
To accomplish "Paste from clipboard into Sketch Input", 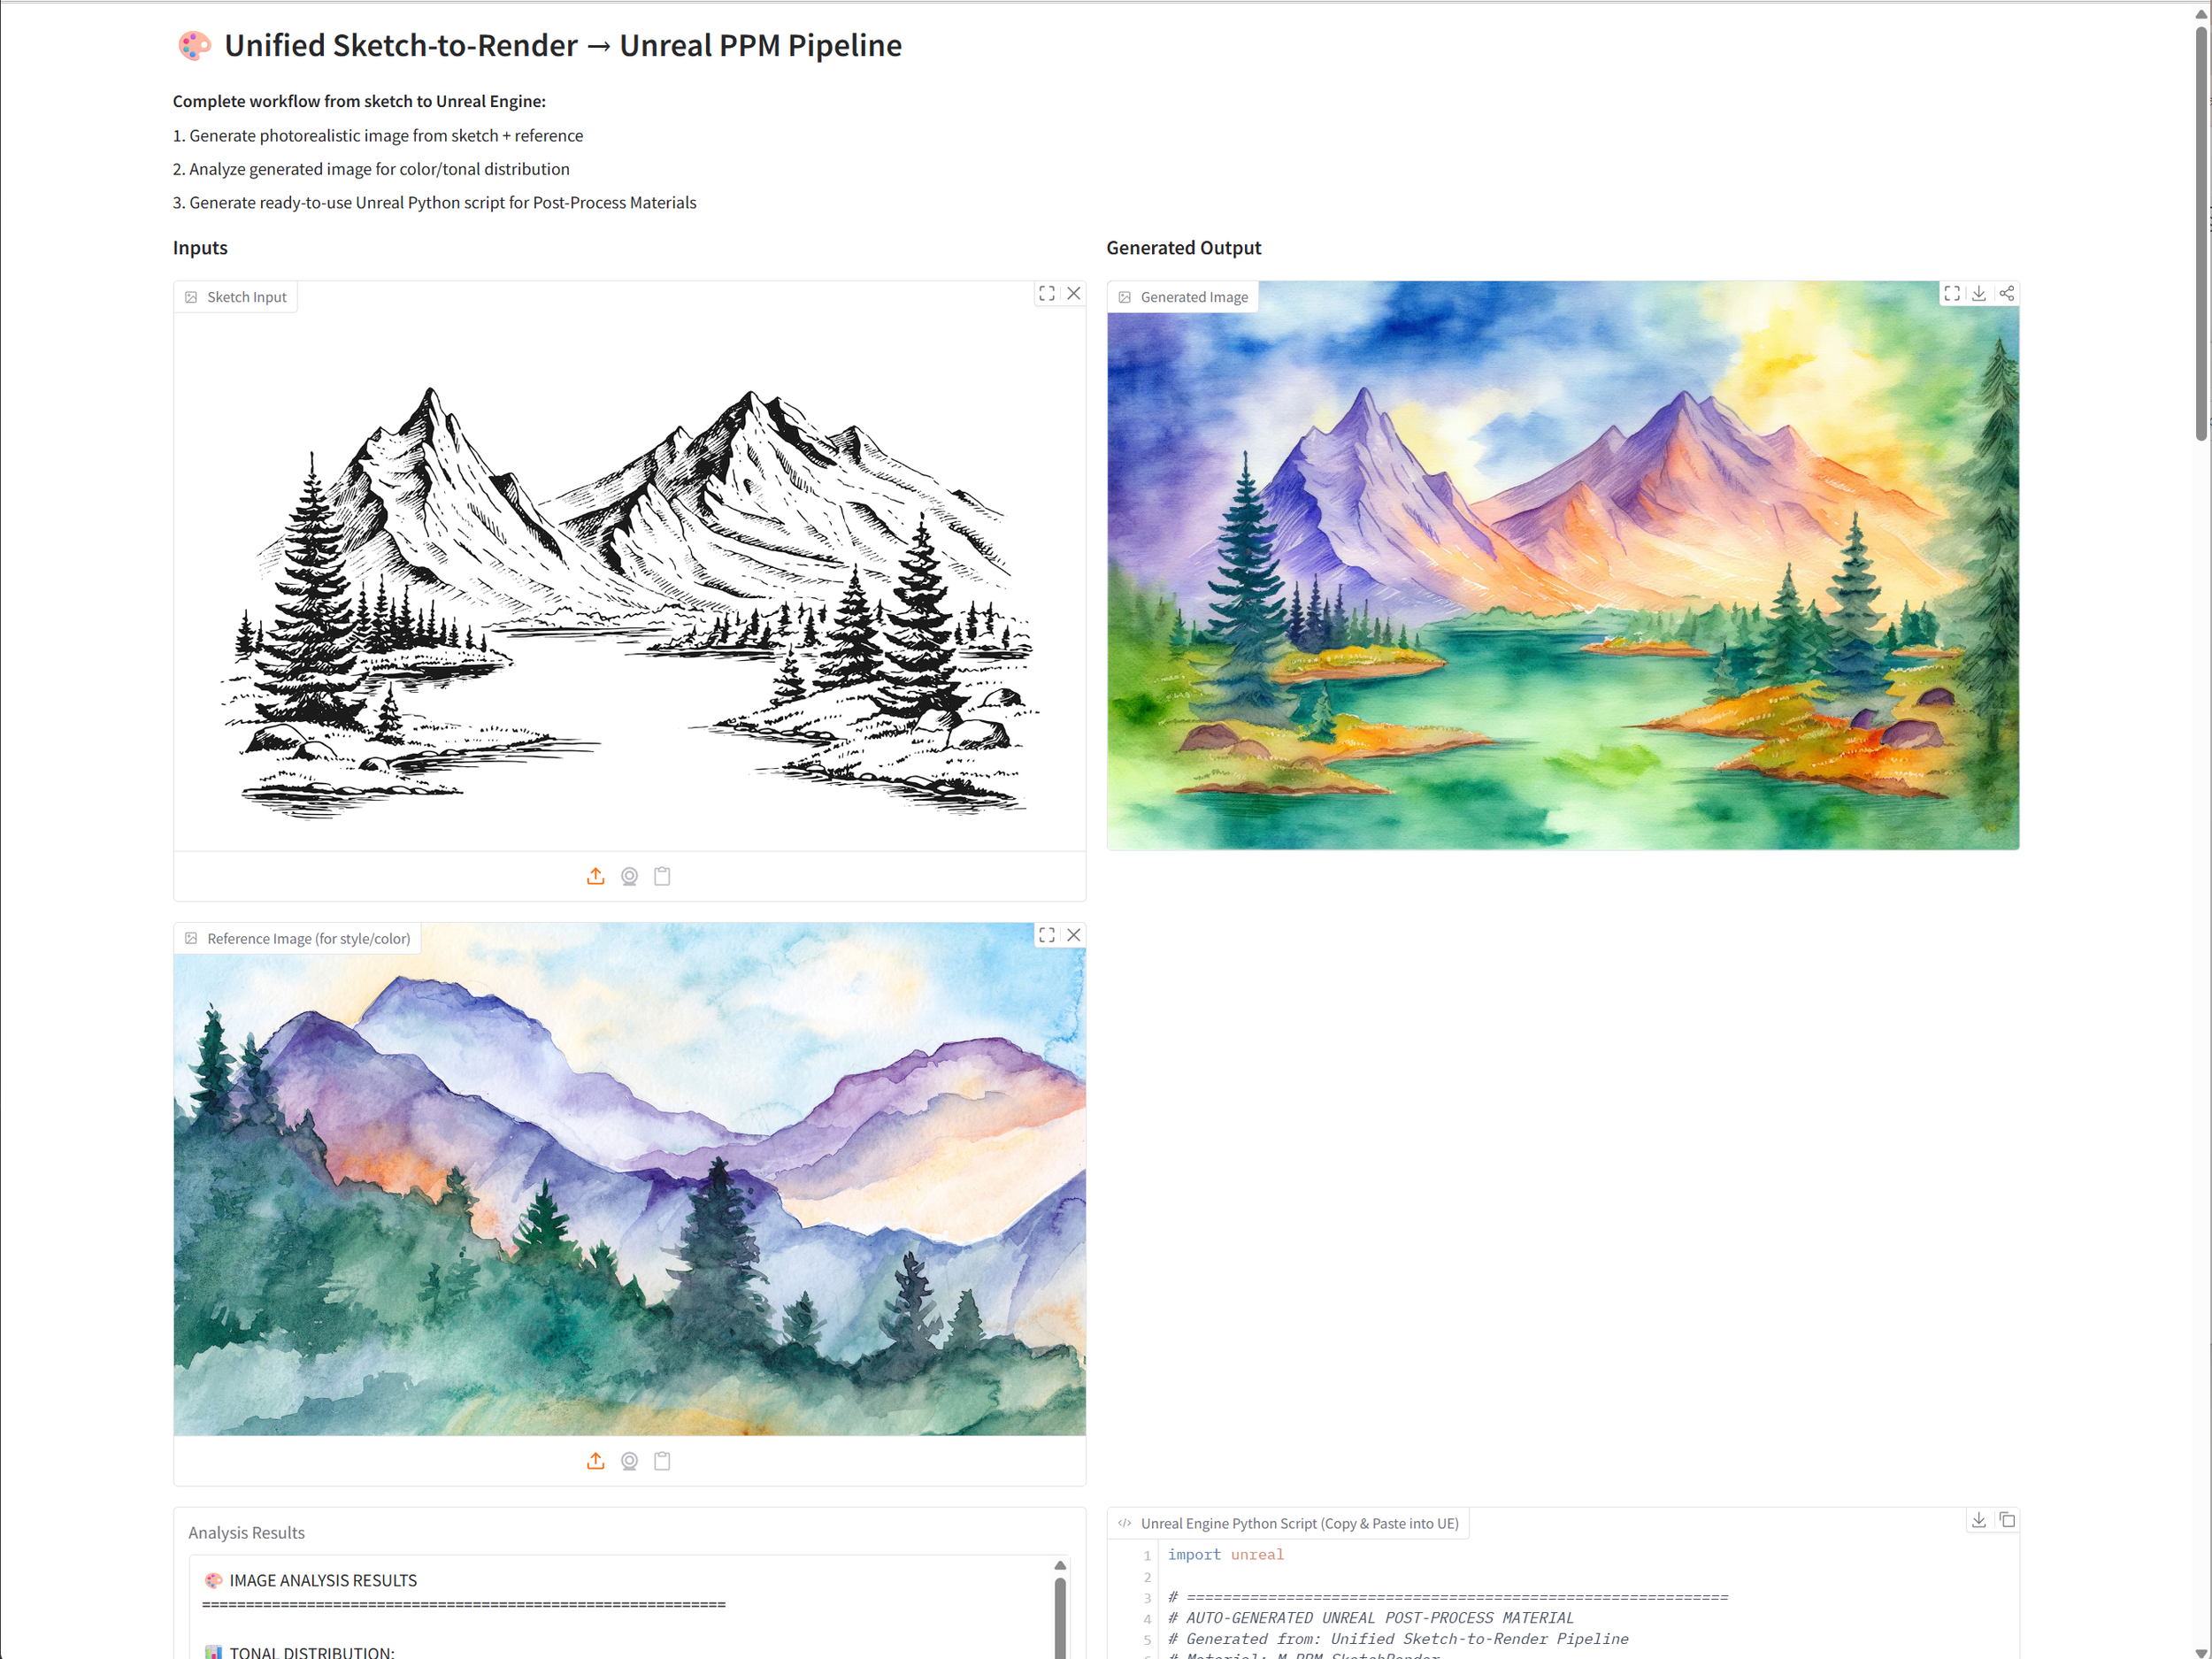I will (662, 876).
